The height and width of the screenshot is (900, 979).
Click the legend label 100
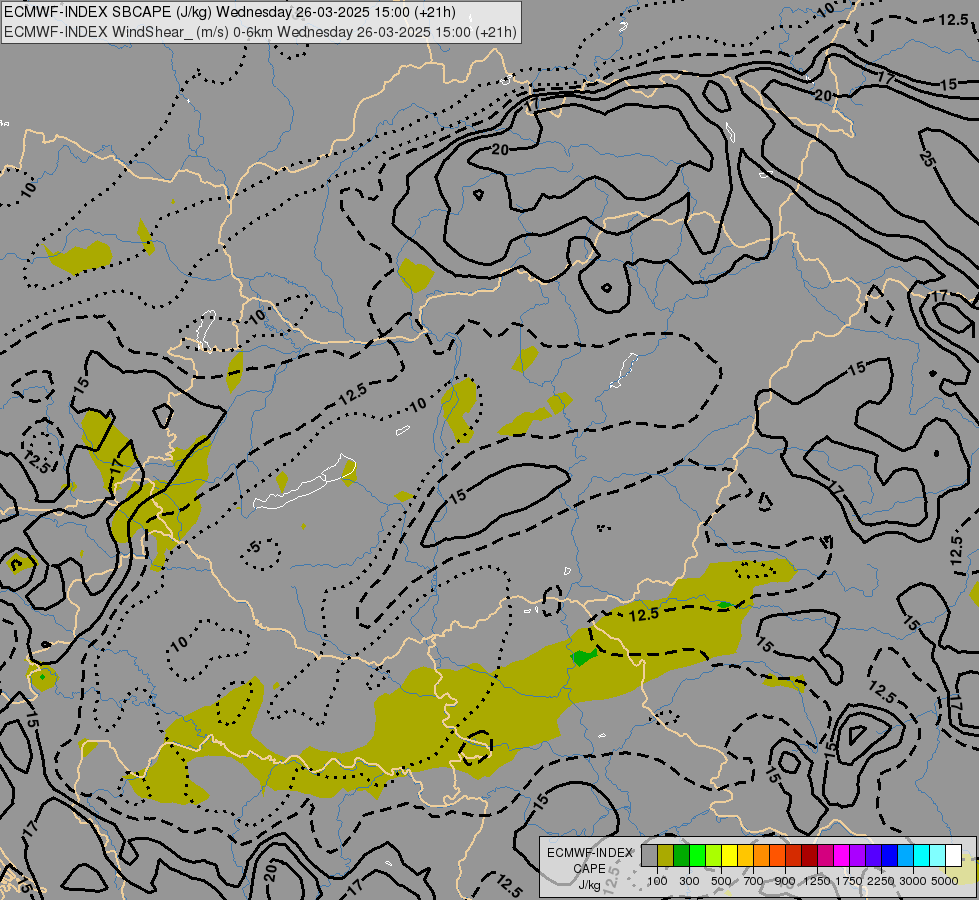click(x=657, y=881)
